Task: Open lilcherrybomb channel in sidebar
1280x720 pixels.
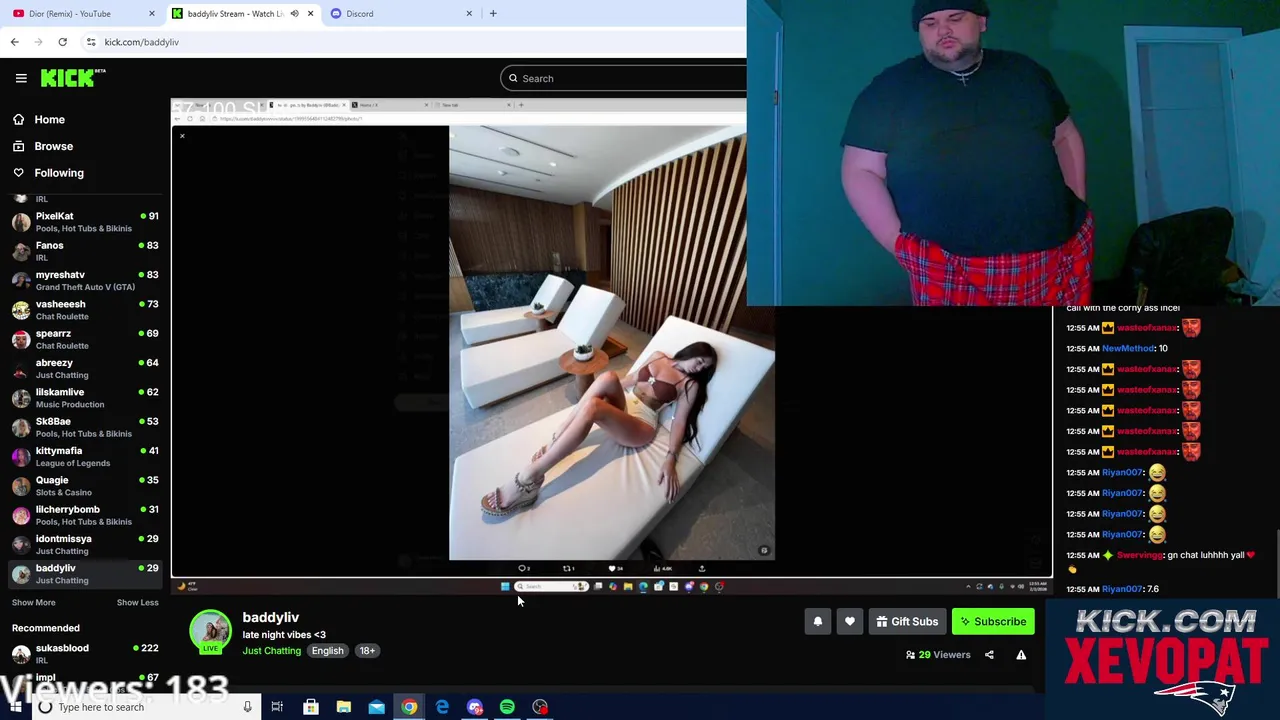Action: click(x=85, y=515)
